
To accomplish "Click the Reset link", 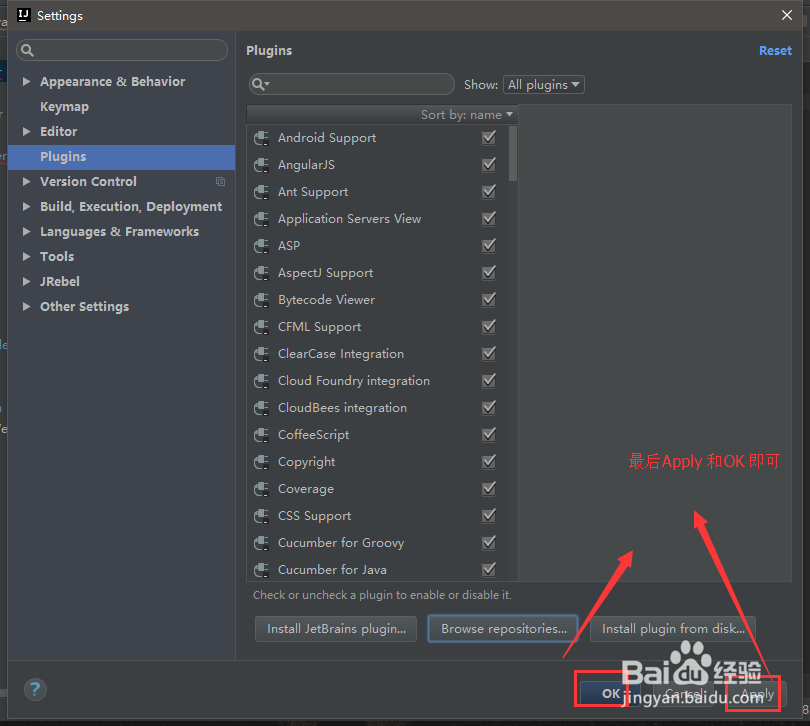I will (775, 51).
